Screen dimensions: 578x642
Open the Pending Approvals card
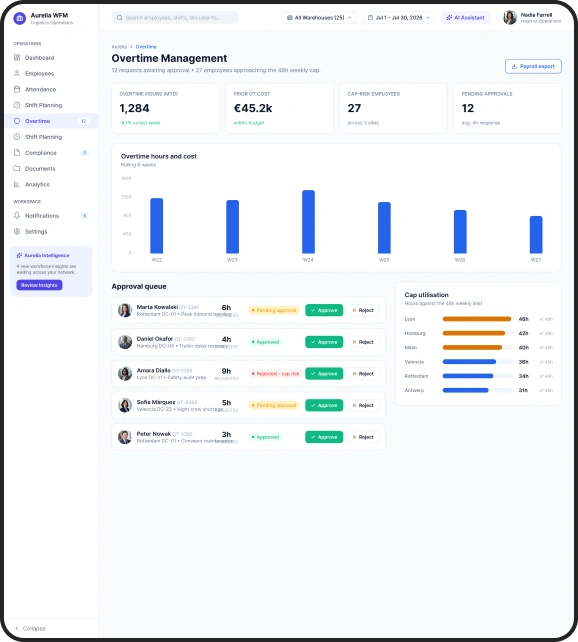(x=508, y=108)
